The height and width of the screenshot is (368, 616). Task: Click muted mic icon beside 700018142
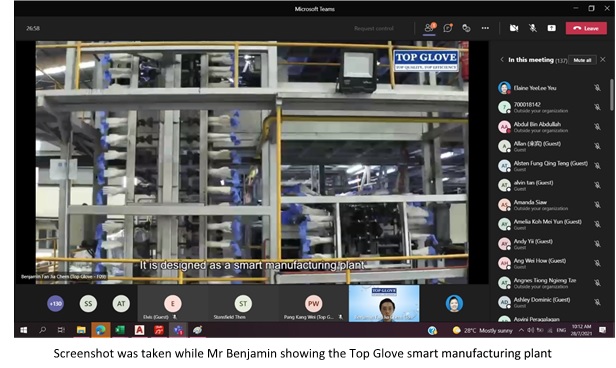click(x=597, y=107)
